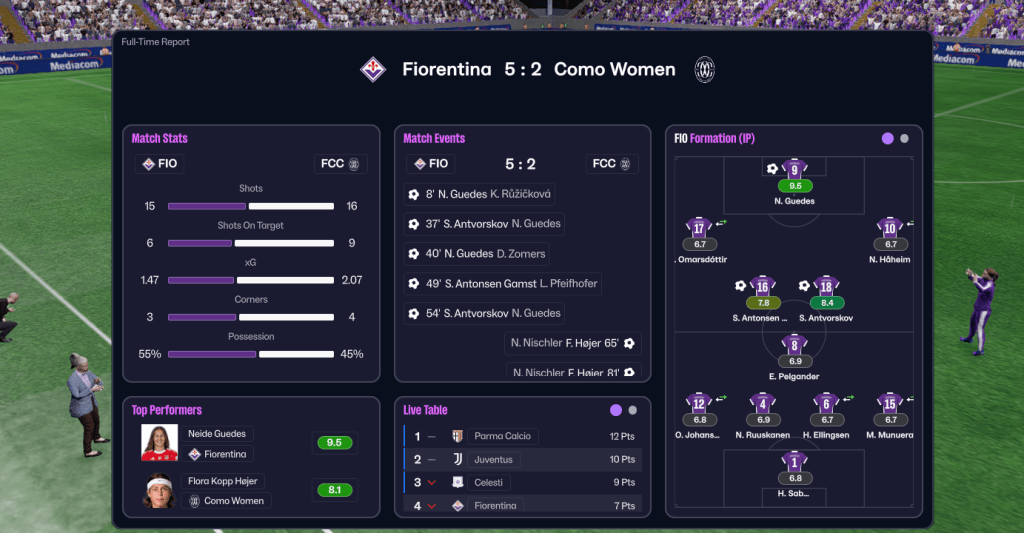Viewport: 1024px width, 533px height.
Task: Click the Celesti row in Live Table
Action: (x=525, y=483)
